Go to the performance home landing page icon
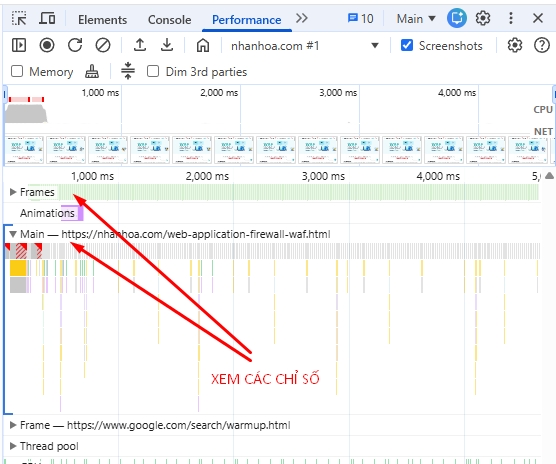Viewport: 556px width, 464px height. (x=203, y=45)
